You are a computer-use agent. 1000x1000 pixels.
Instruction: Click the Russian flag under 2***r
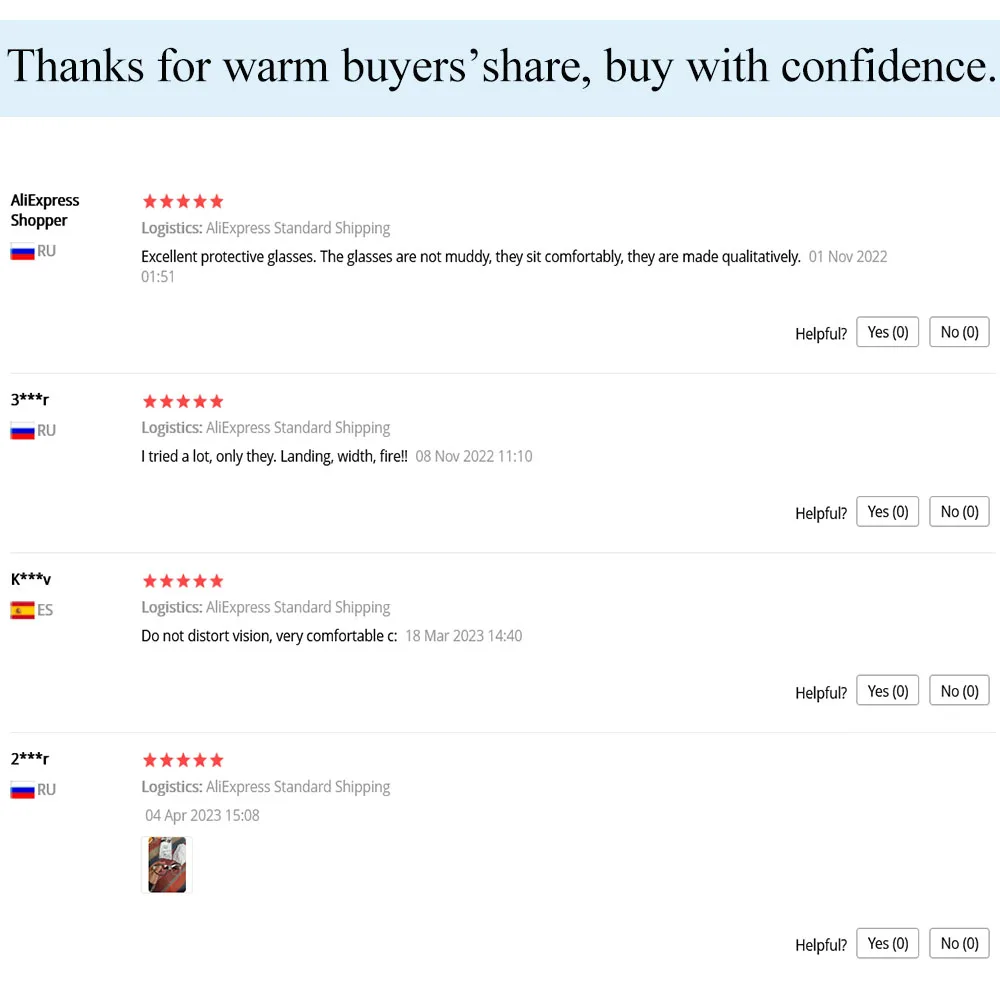(22, 791)
